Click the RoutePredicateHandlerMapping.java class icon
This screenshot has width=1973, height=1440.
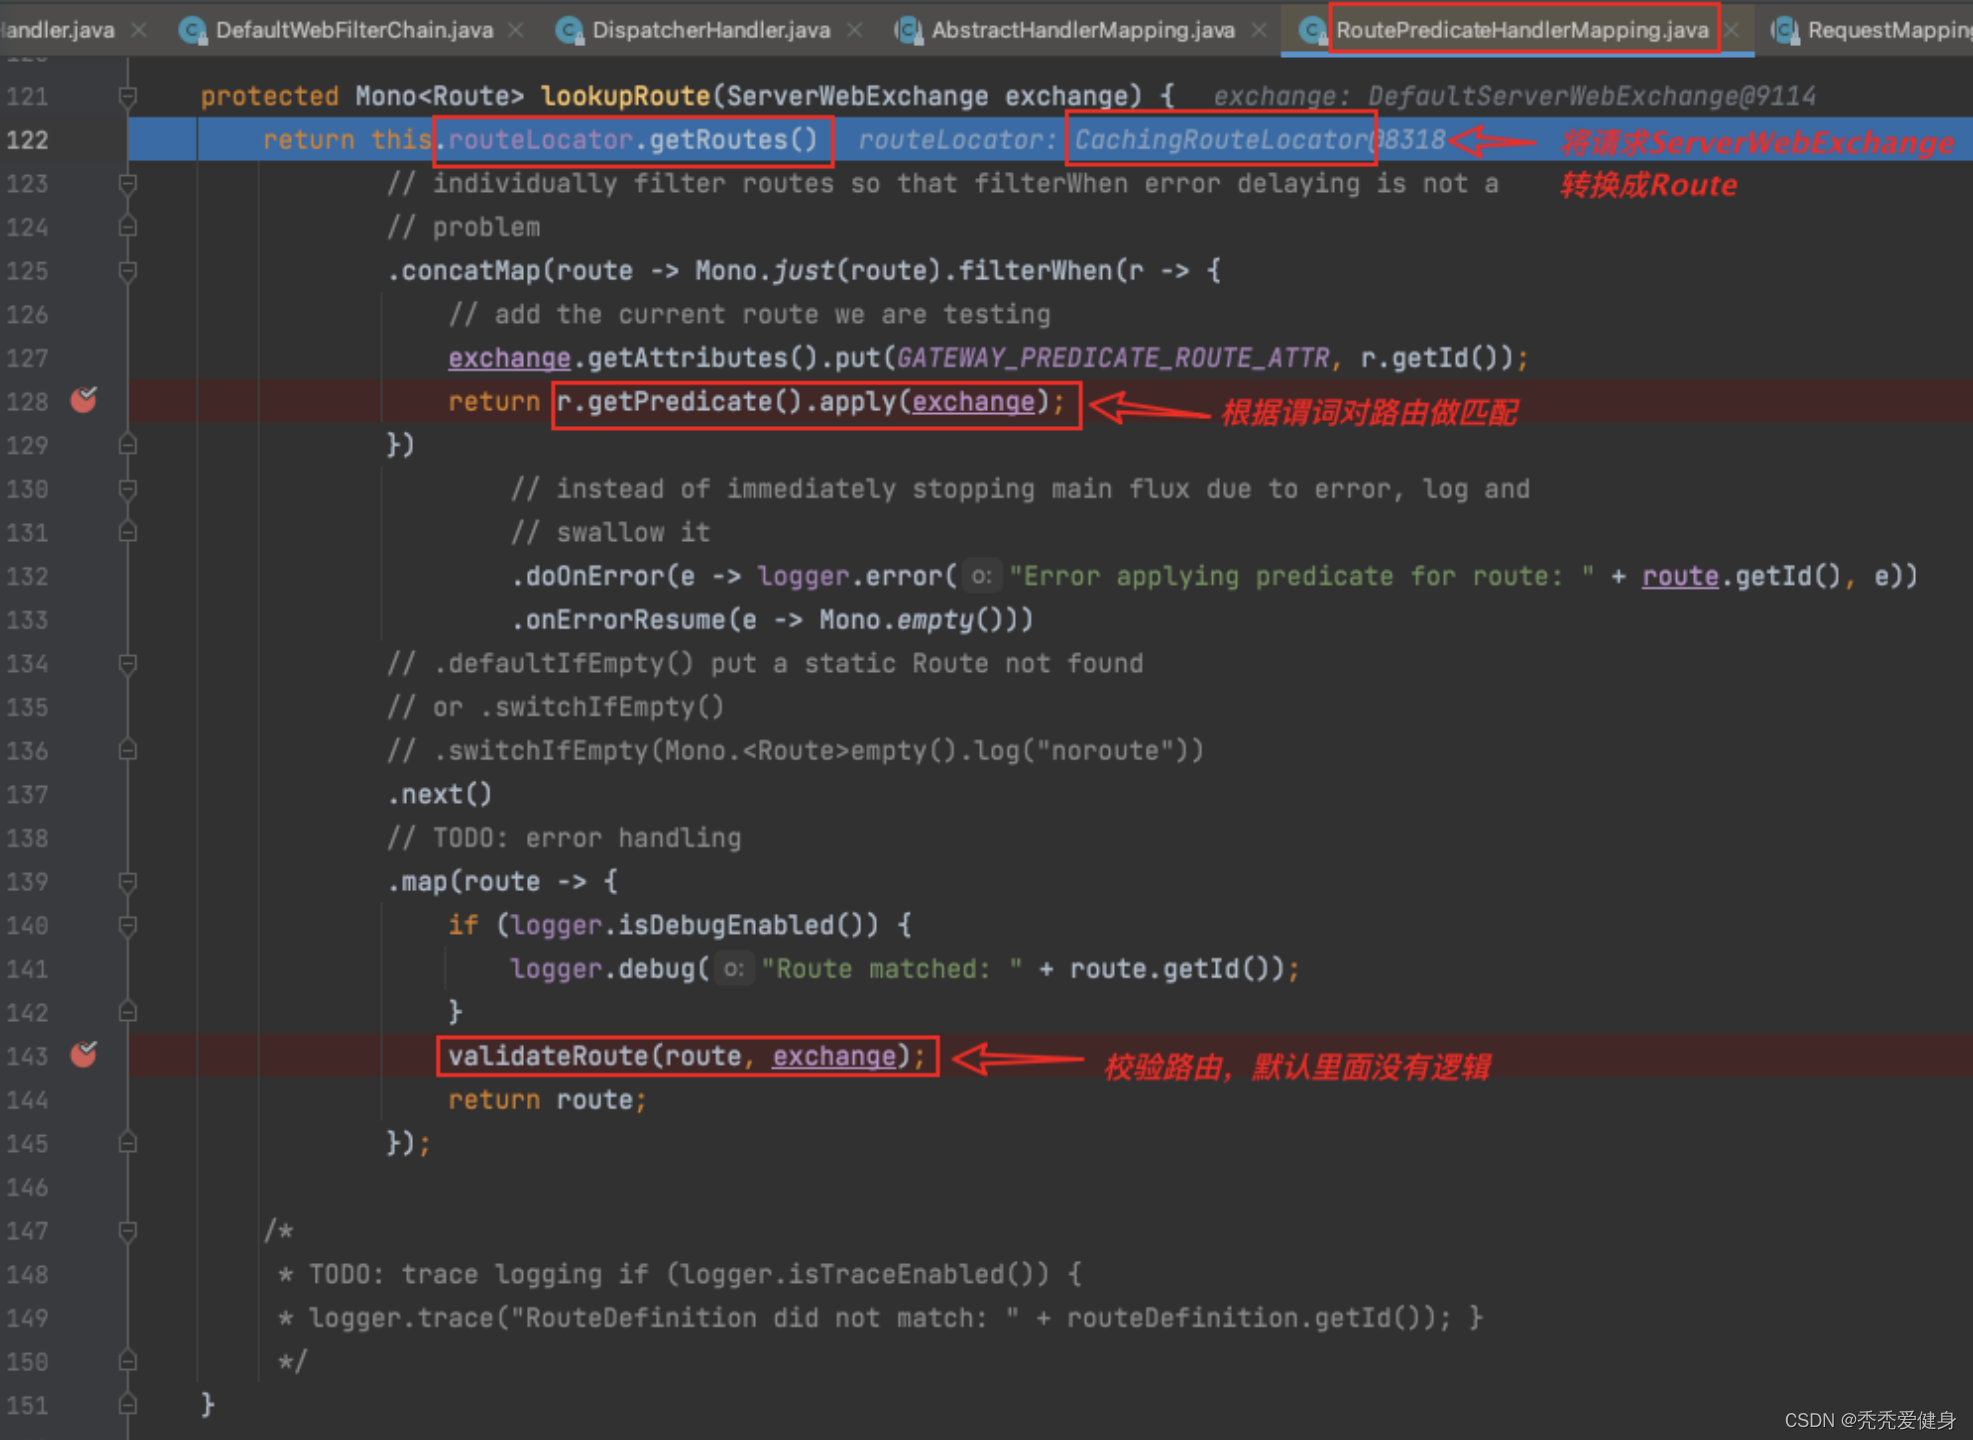[x=1311, y=30]
